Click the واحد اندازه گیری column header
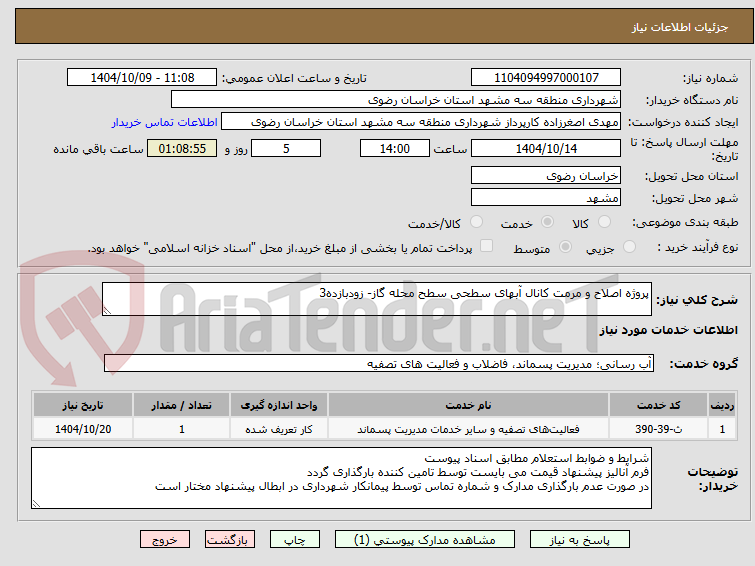 pyautogui.click(x=279, y=405)
